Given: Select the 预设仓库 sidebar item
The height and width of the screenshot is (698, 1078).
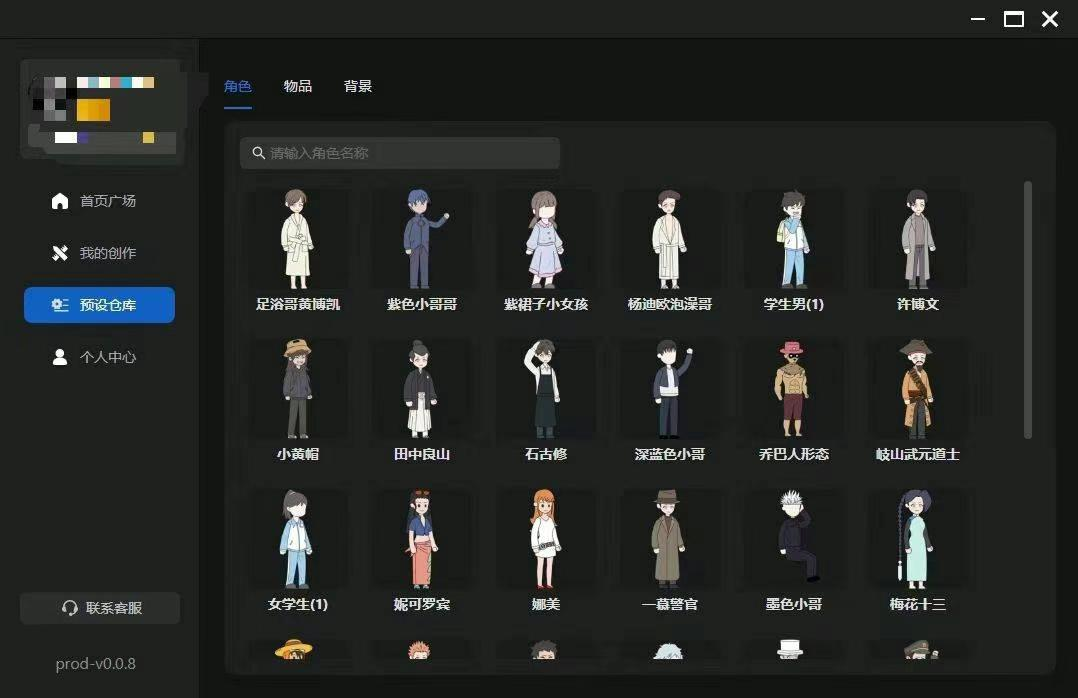Looking at the screenshot, I should click(100, 305).
